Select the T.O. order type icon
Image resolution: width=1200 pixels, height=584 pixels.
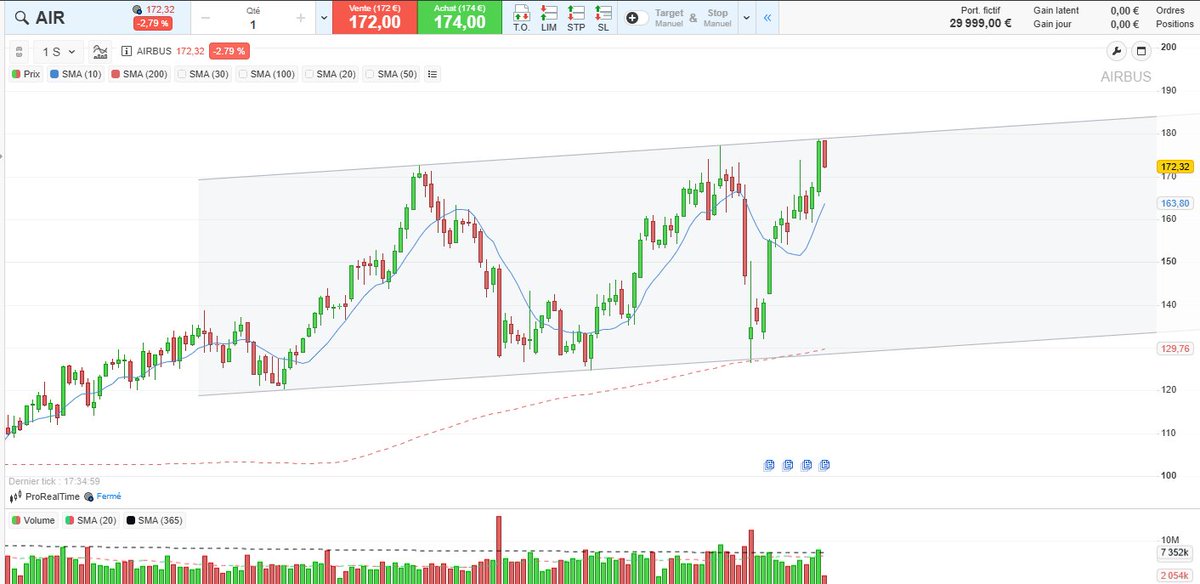[x=521, y=18]
